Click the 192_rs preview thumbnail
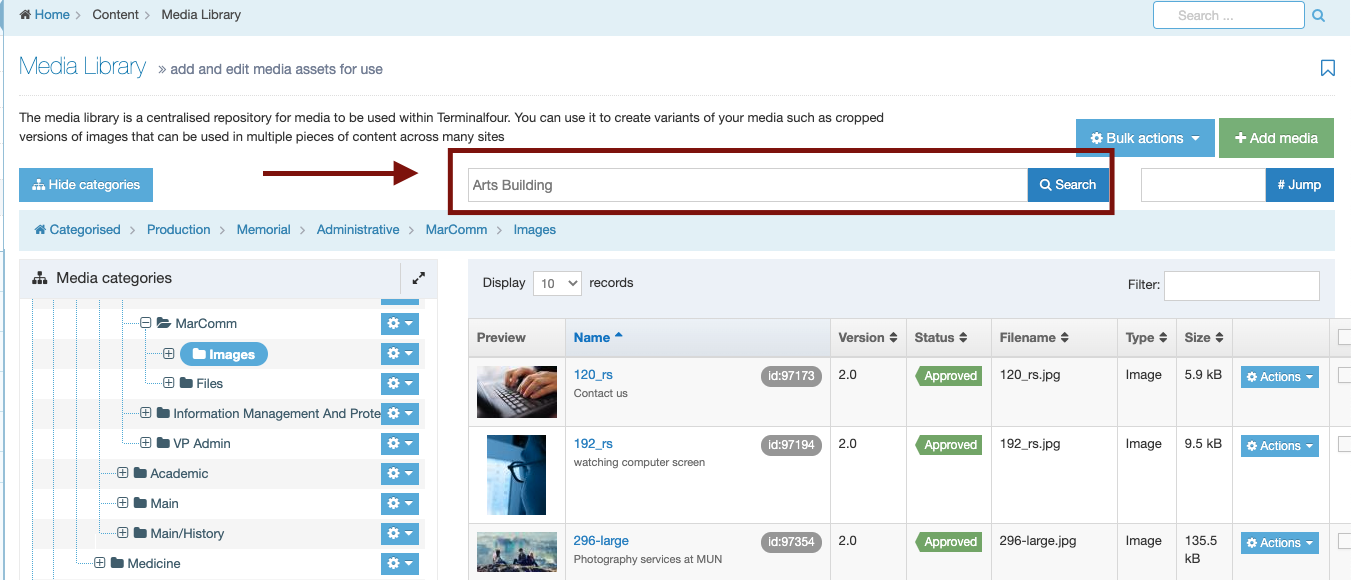The width and height of the screenshot is (1351, 580). pyautogui.click(x=517, y=475)
